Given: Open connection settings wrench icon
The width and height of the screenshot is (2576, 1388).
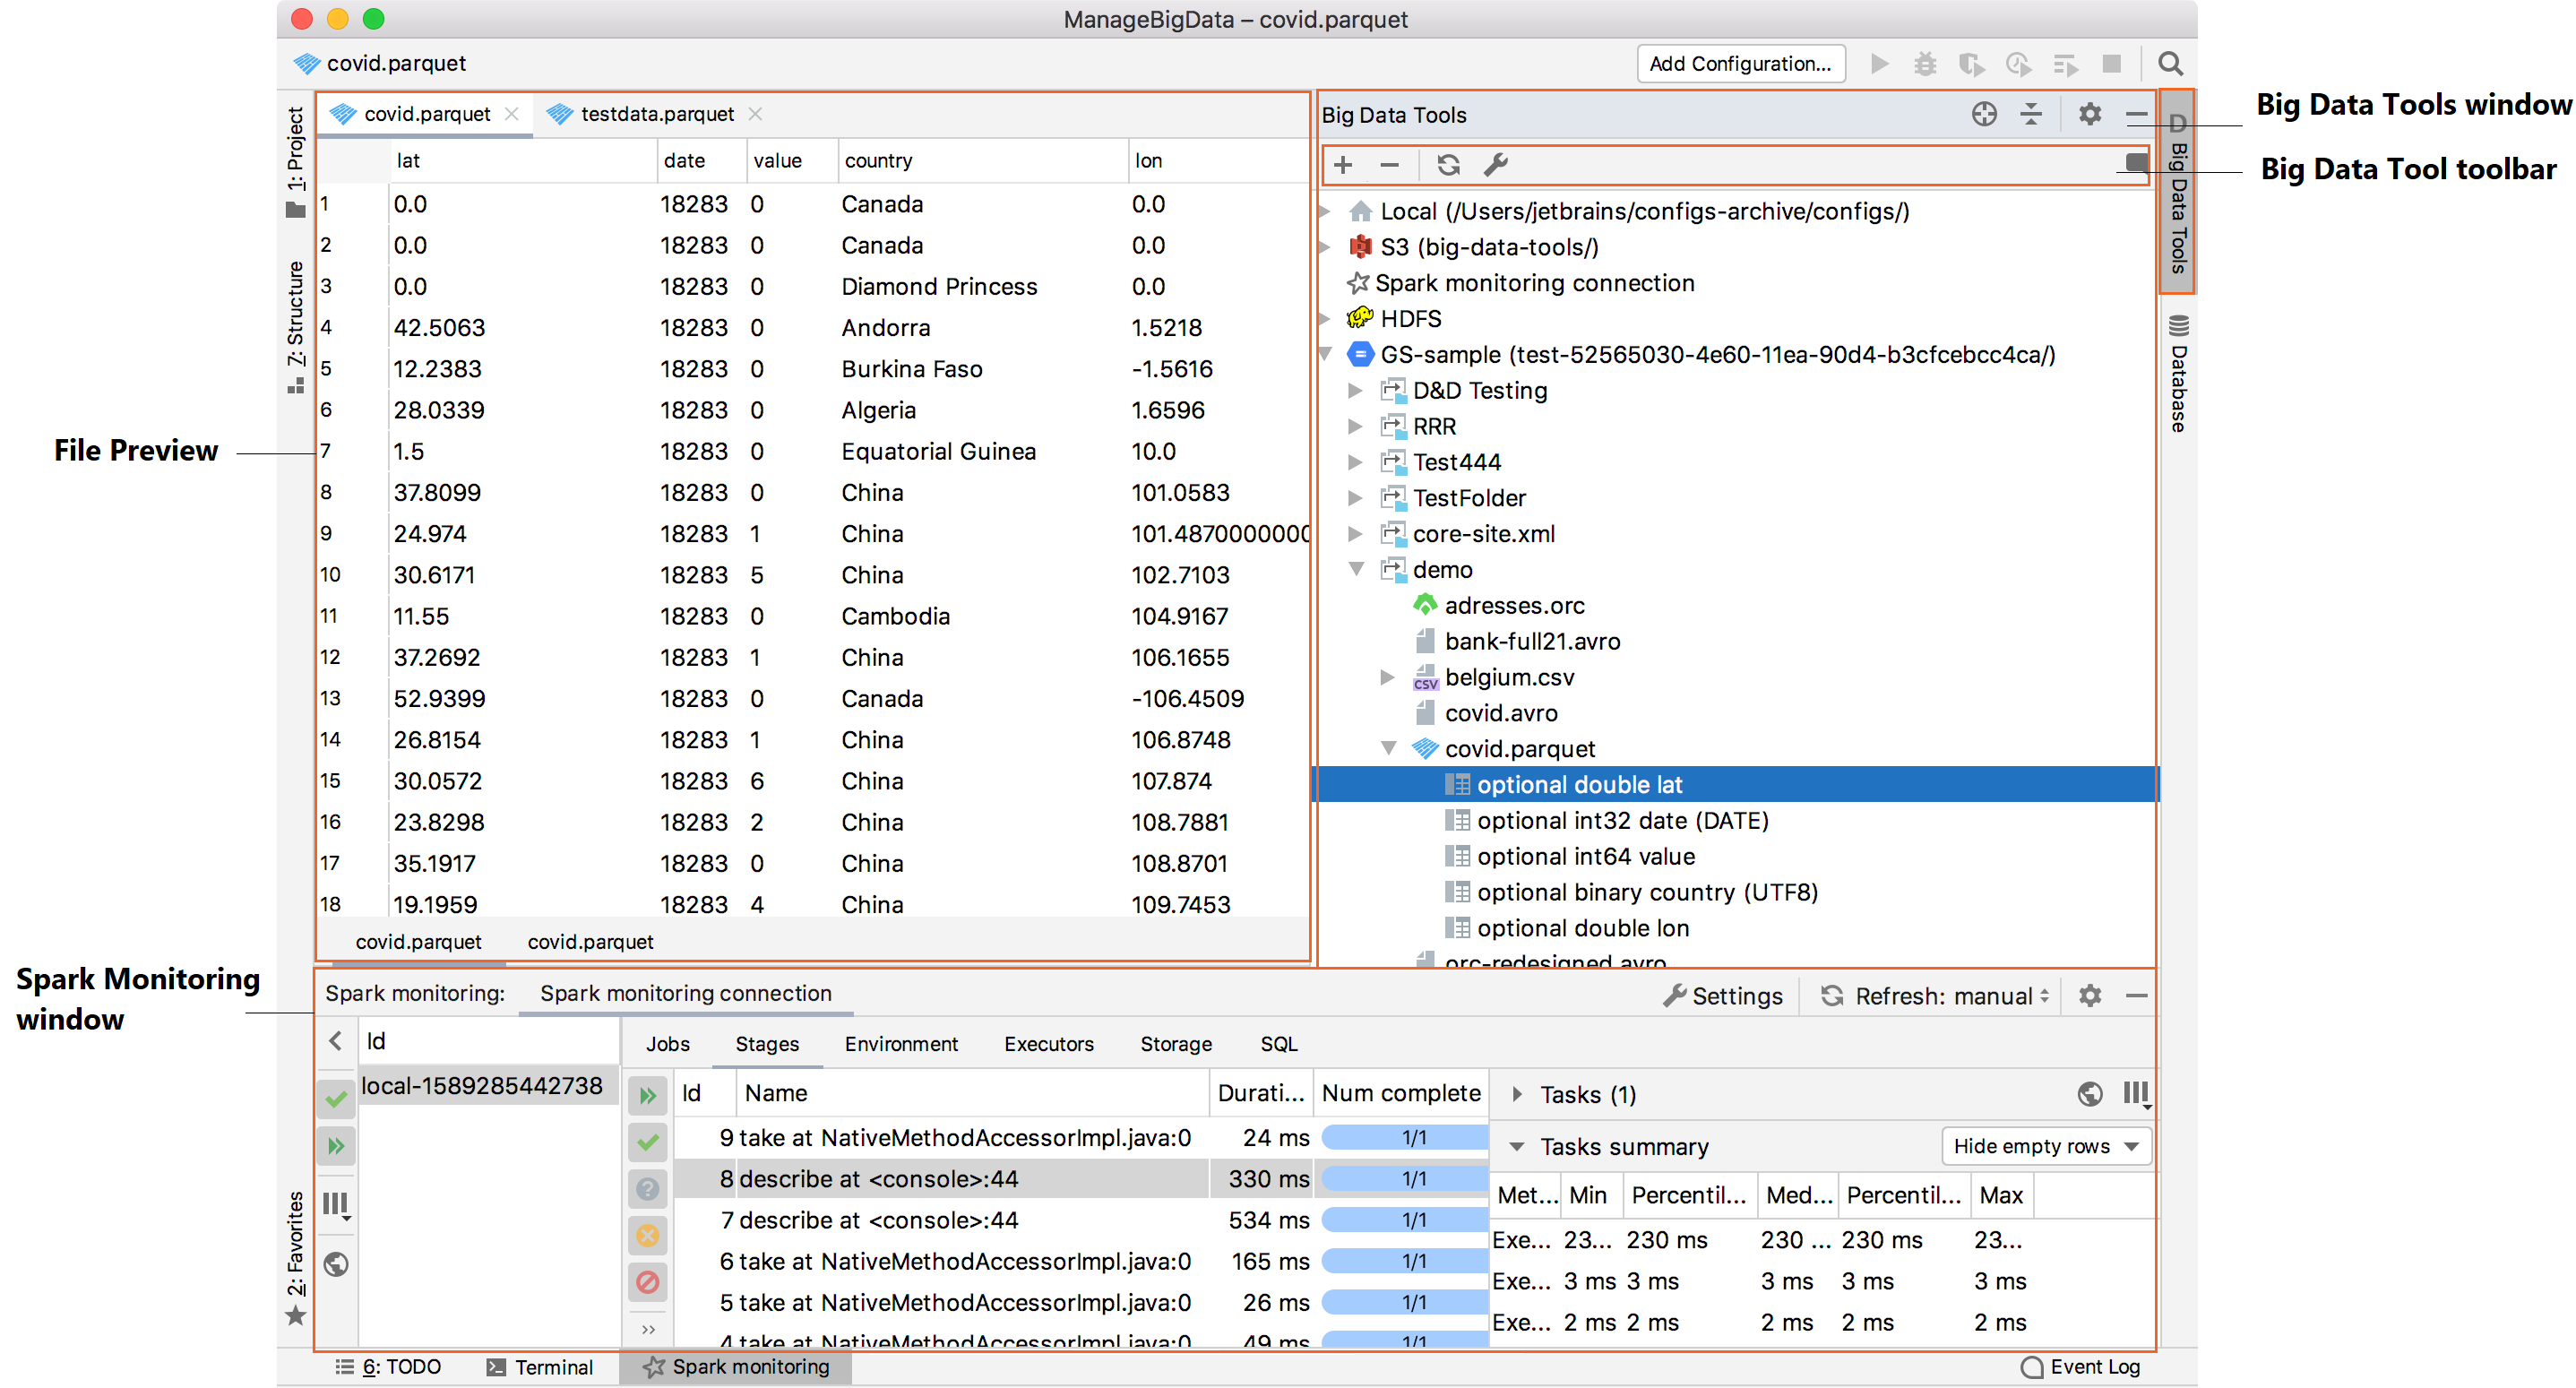Looking at the screenshot, I should [x=1495, y=165].
